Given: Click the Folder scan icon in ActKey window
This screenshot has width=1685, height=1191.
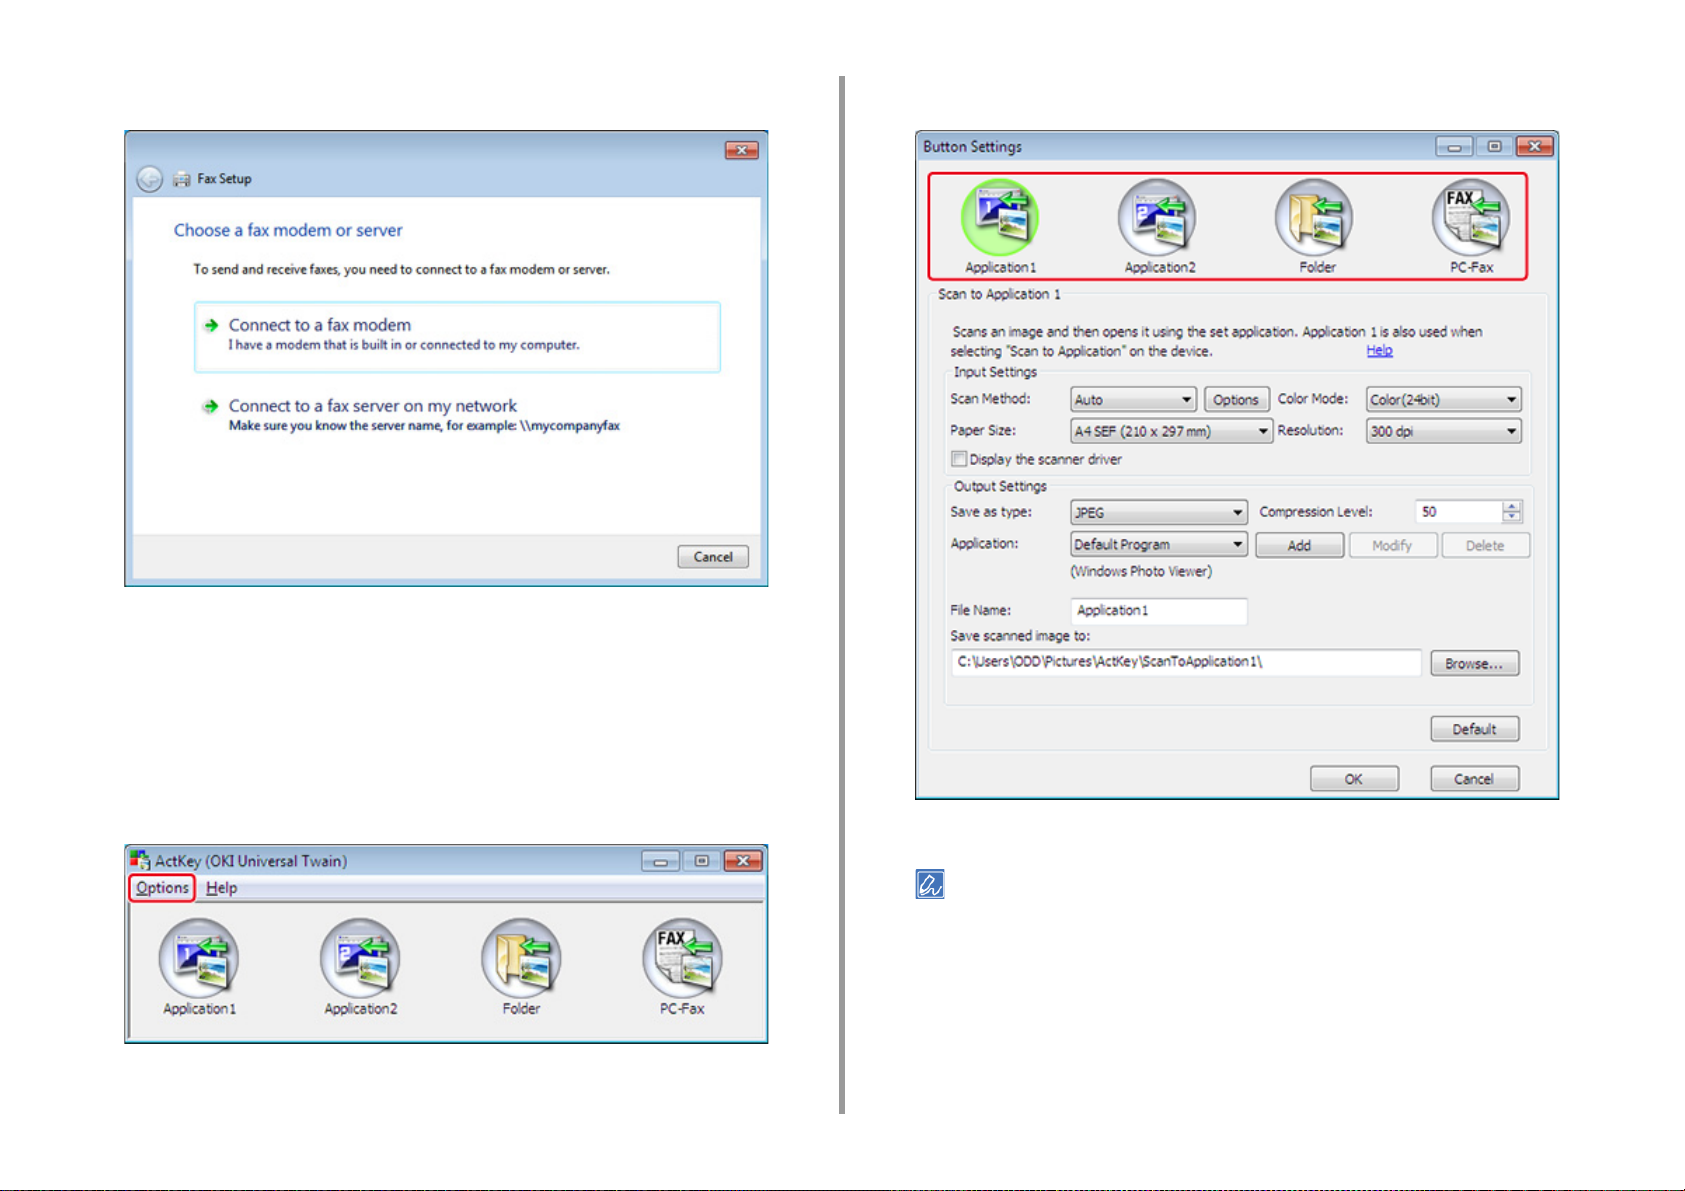Looking at the screenshot, I should [521, 958].
